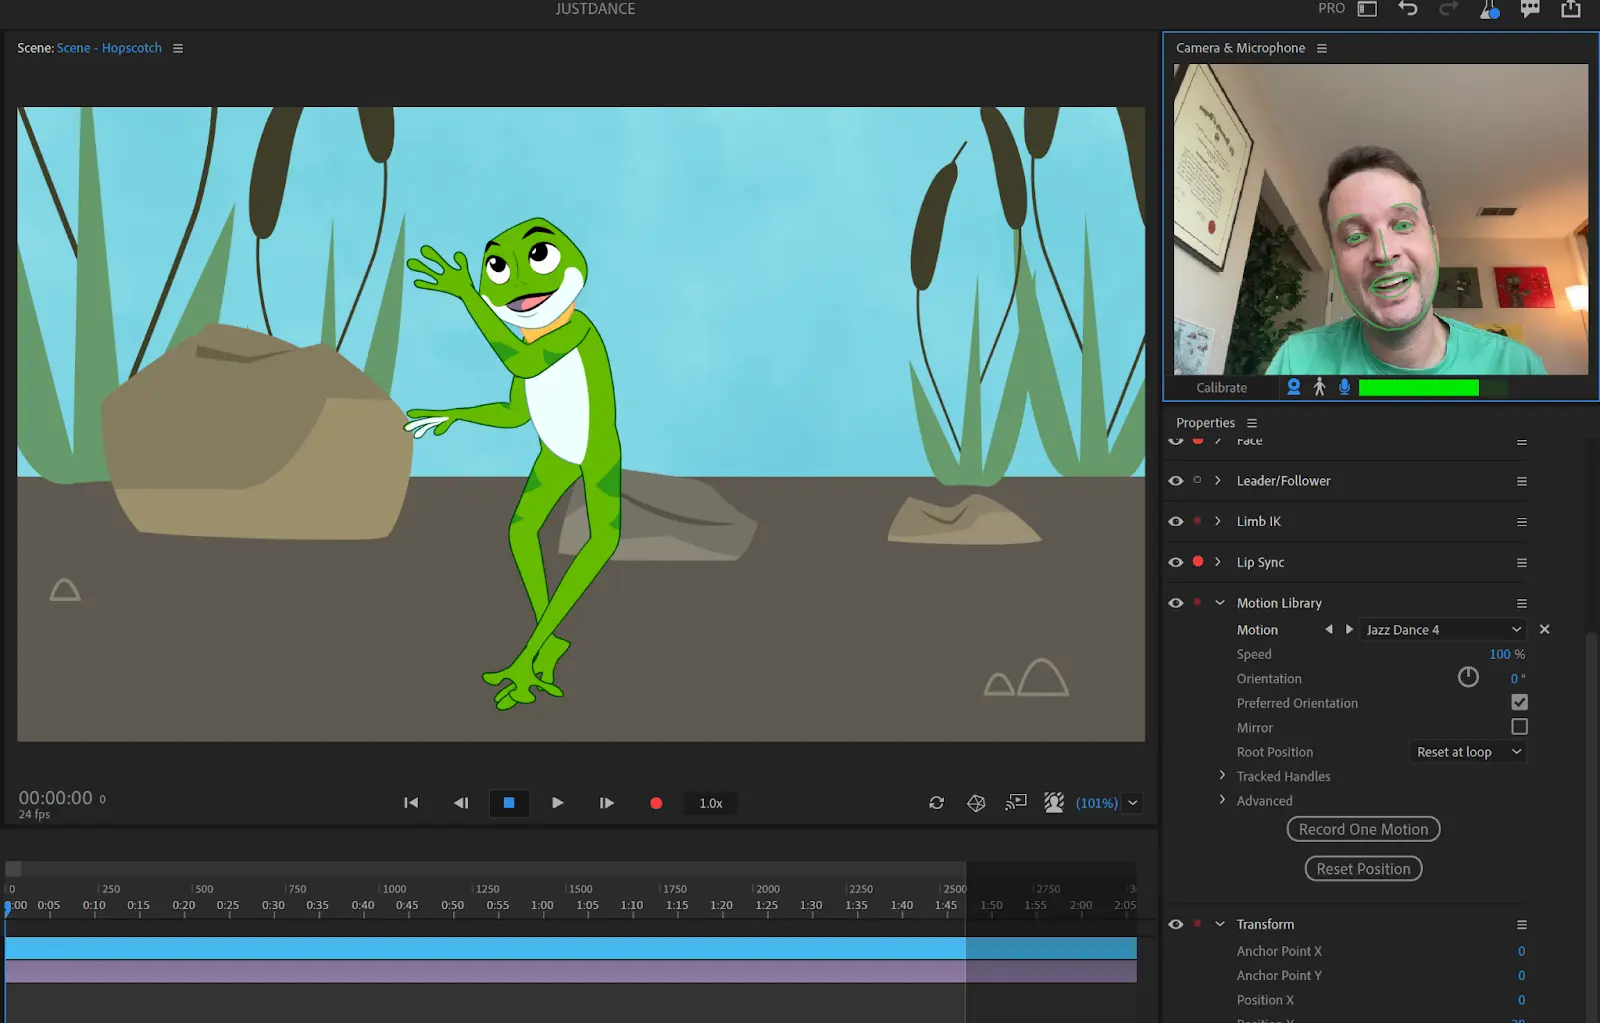
Task: Check the Mirror option in Motion Library
Action: tap(1519, 727)
